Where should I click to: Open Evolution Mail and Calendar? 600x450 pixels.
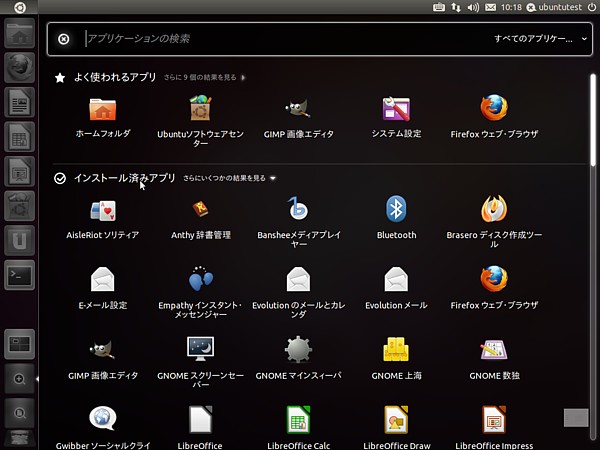(298, 279)
